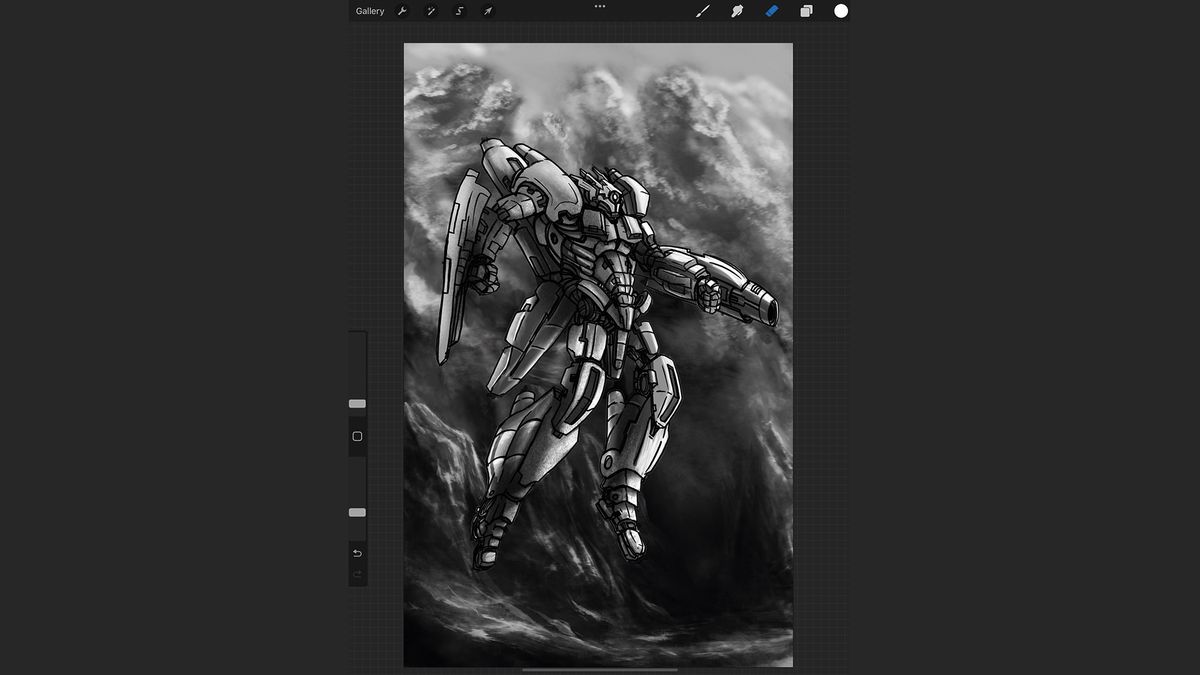Tap the highlighted blue Eraser tool

(771, 11)
